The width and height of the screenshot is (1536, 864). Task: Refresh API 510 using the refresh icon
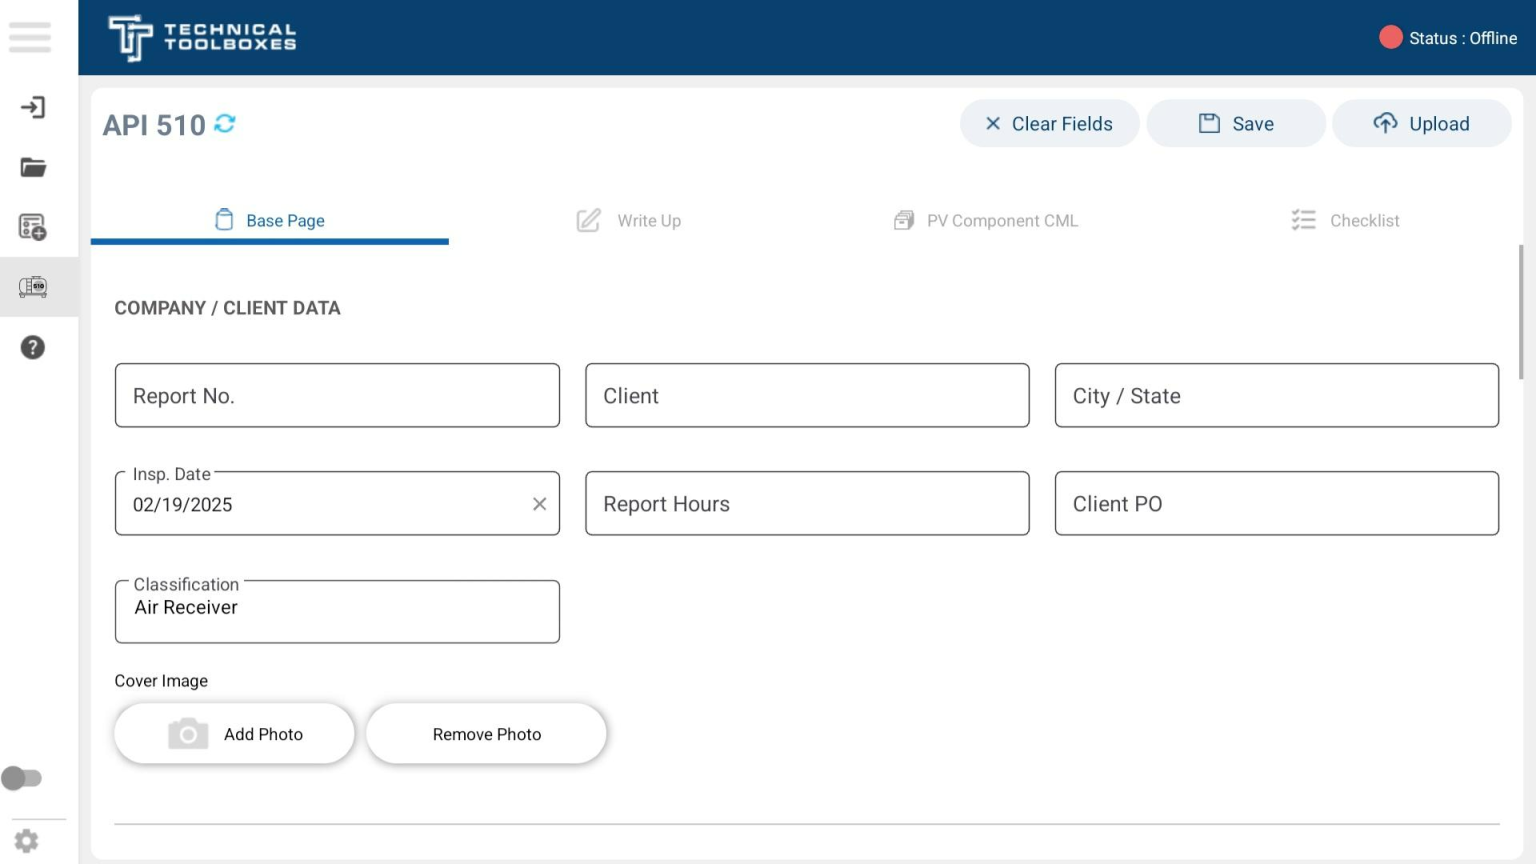[x=224, y=124]
